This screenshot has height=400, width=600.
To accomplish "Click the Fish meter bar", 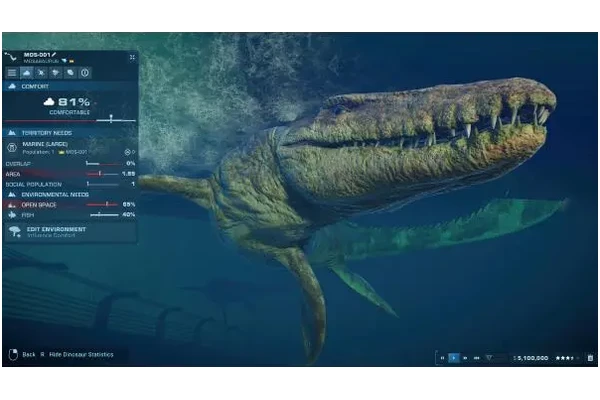I will point(104,215).
